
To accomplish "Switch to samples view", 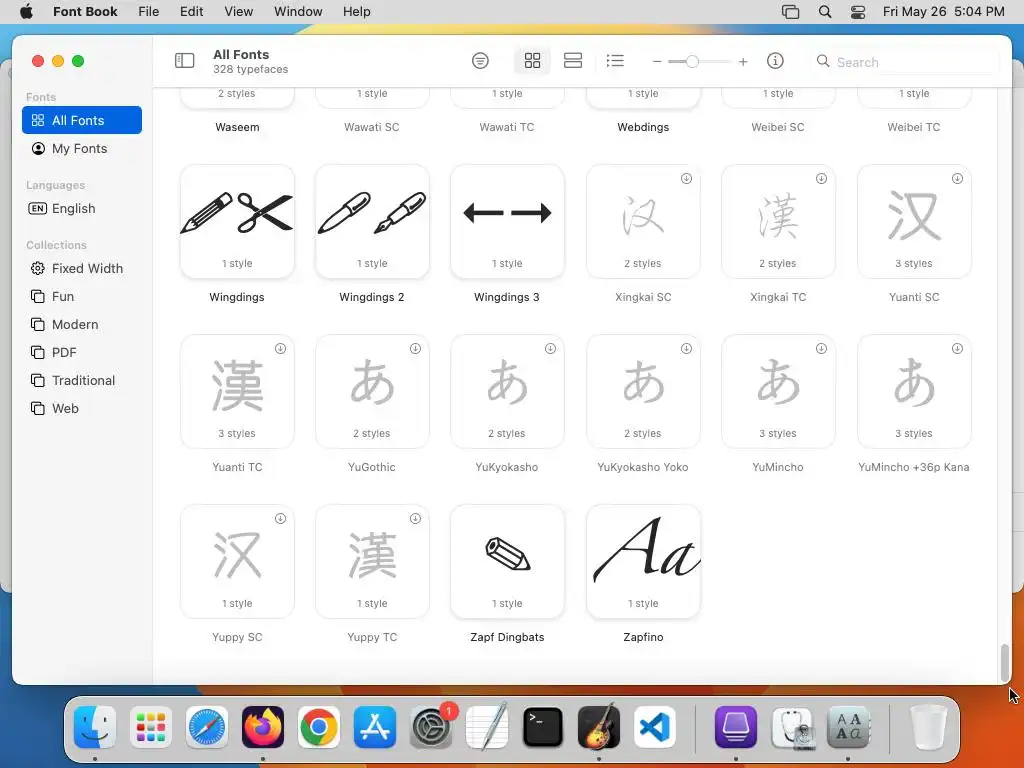I will click(x=573, y=61).
